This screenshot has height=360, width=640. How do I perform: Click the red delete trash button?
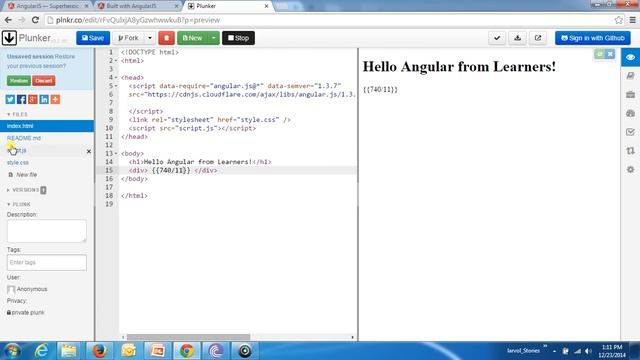pos(167,38)
